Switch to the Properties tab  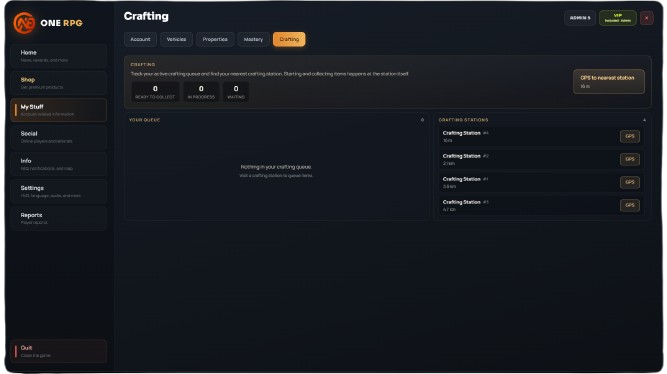215,39
